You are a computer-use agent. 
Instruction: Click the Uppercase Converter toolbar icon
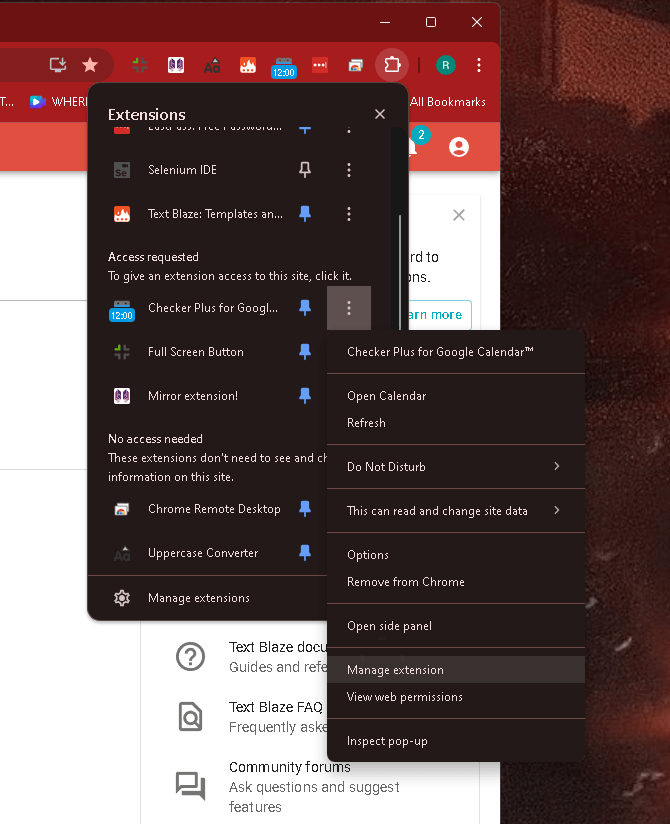[212, 66]
